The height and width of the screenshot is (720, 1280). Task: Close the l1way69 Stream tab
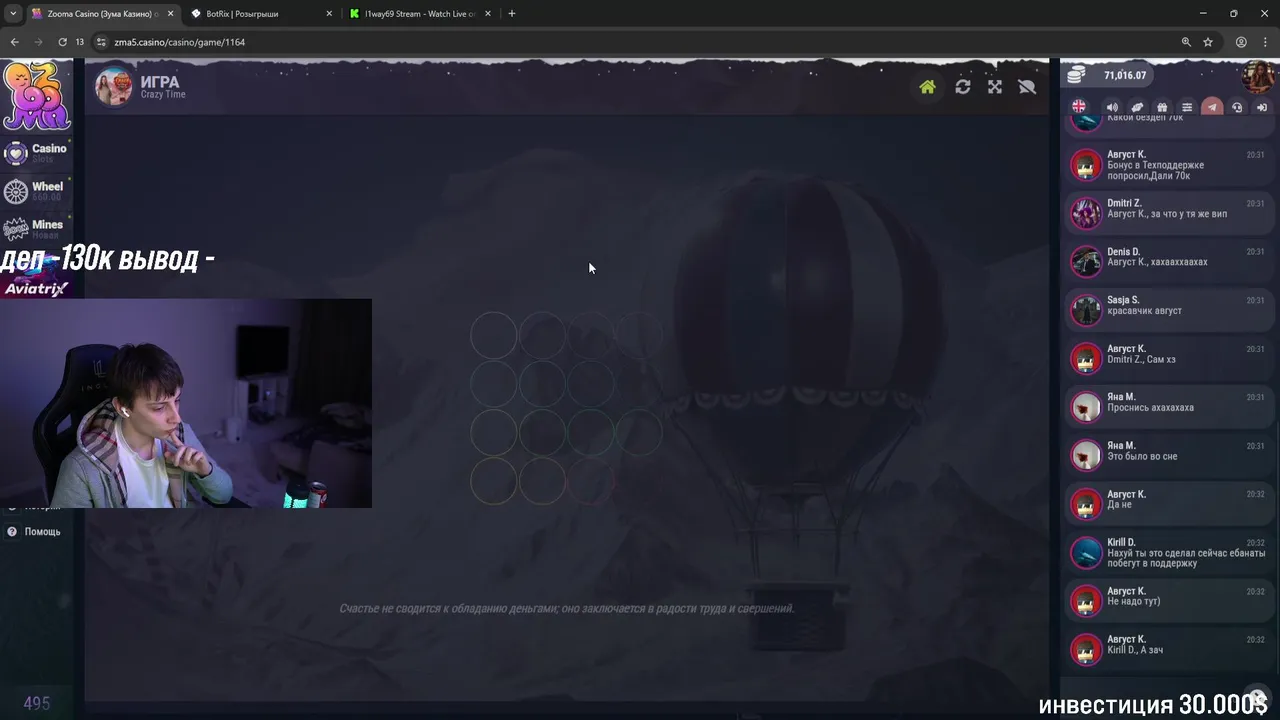point(488,14)
